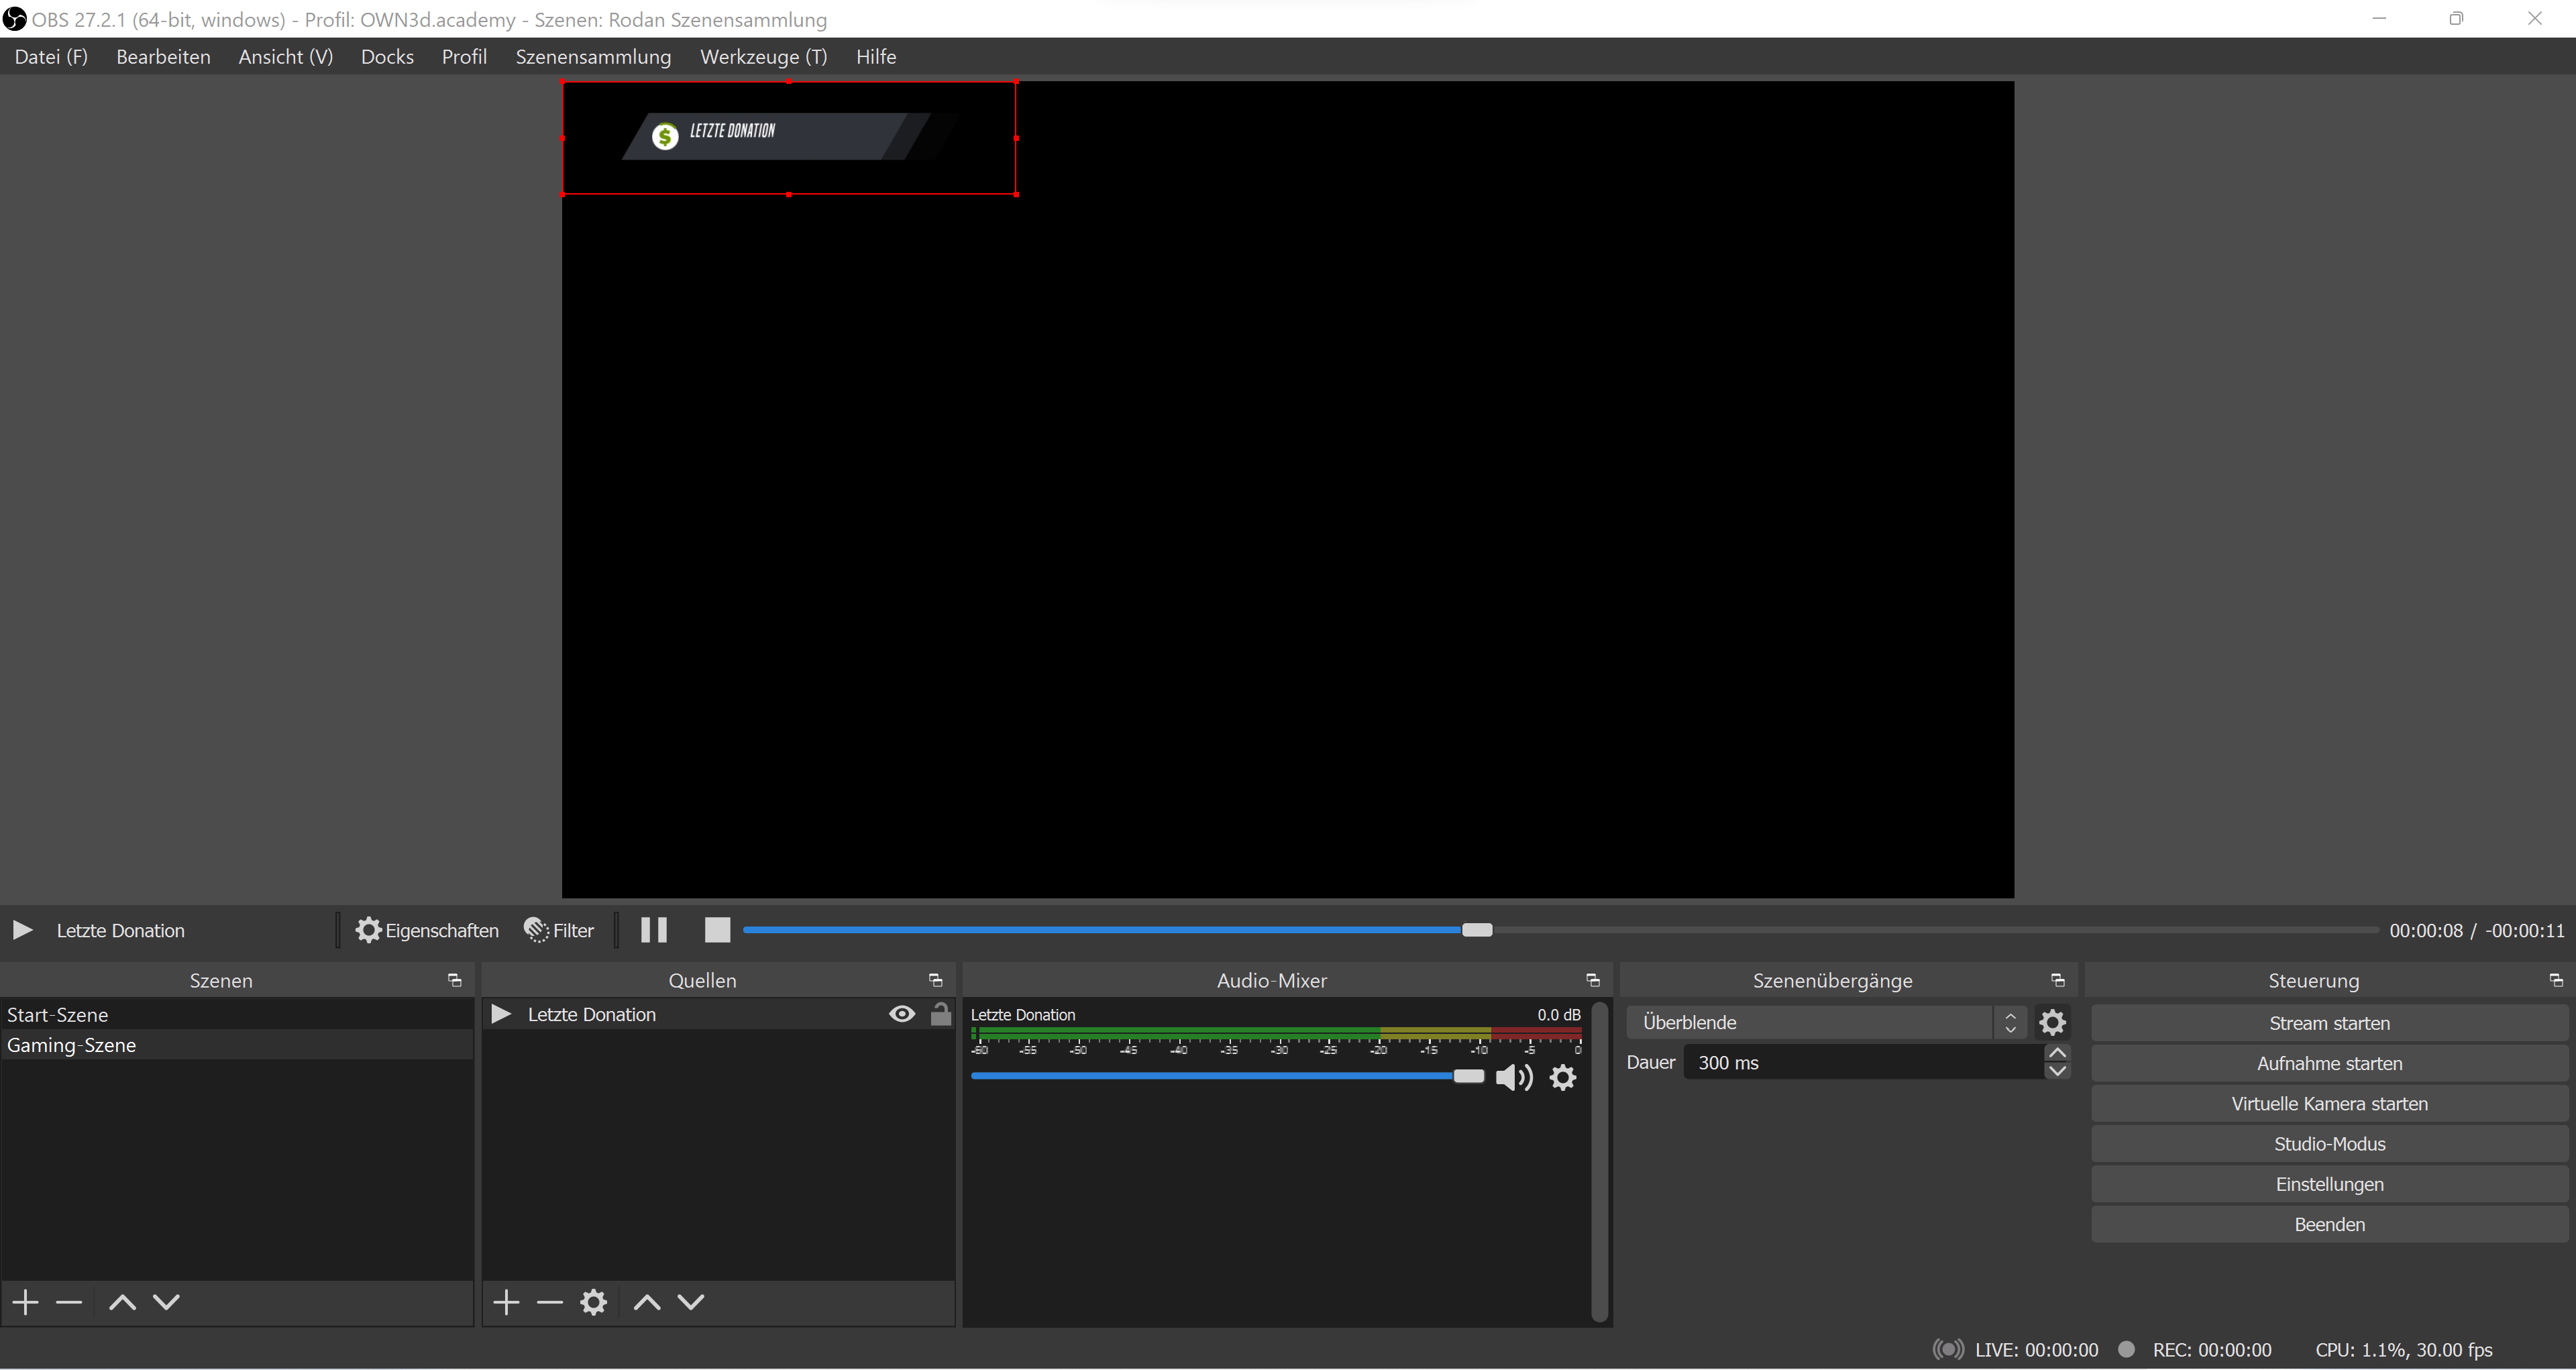Move selected scene down in Szenen
The height and width of the screenshot is (1370, 2576).
pyautogui.click(x=166, y=1302)
